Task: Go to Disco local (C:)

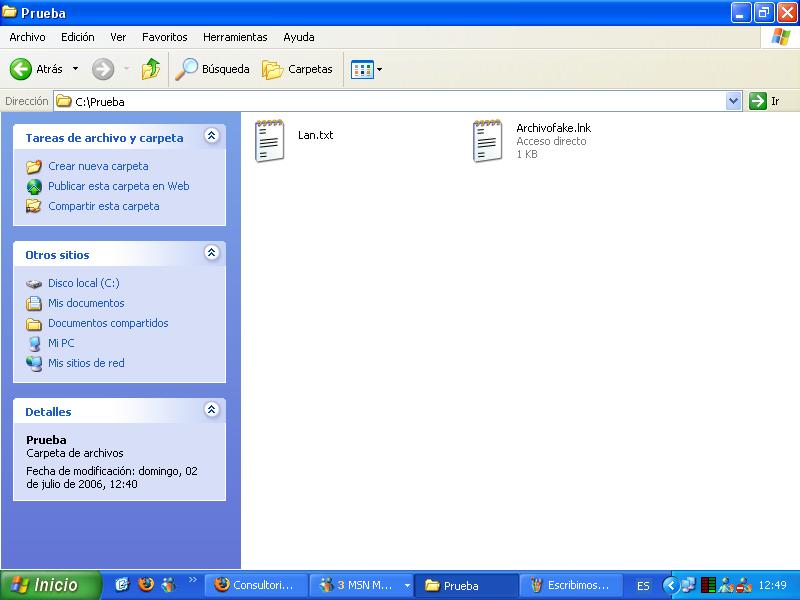Action: 83,283
